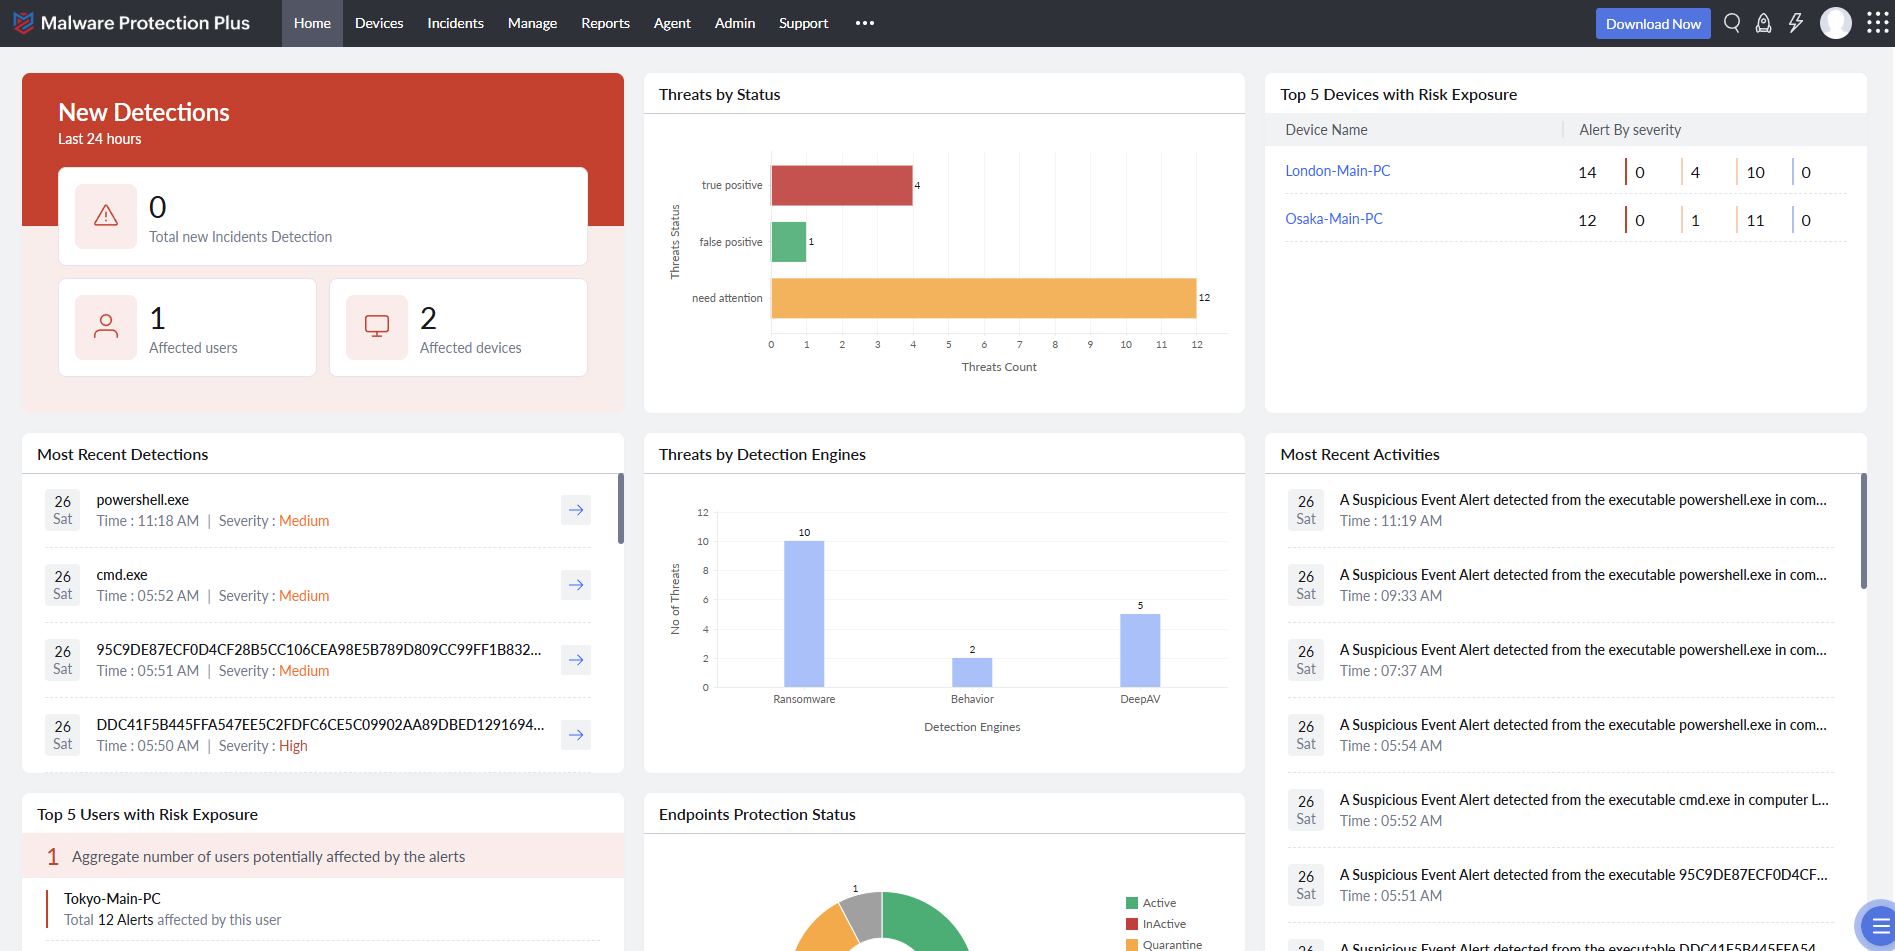
Task: Click total alert count 14 for London-Main-PC
Action: (1587, 172)
